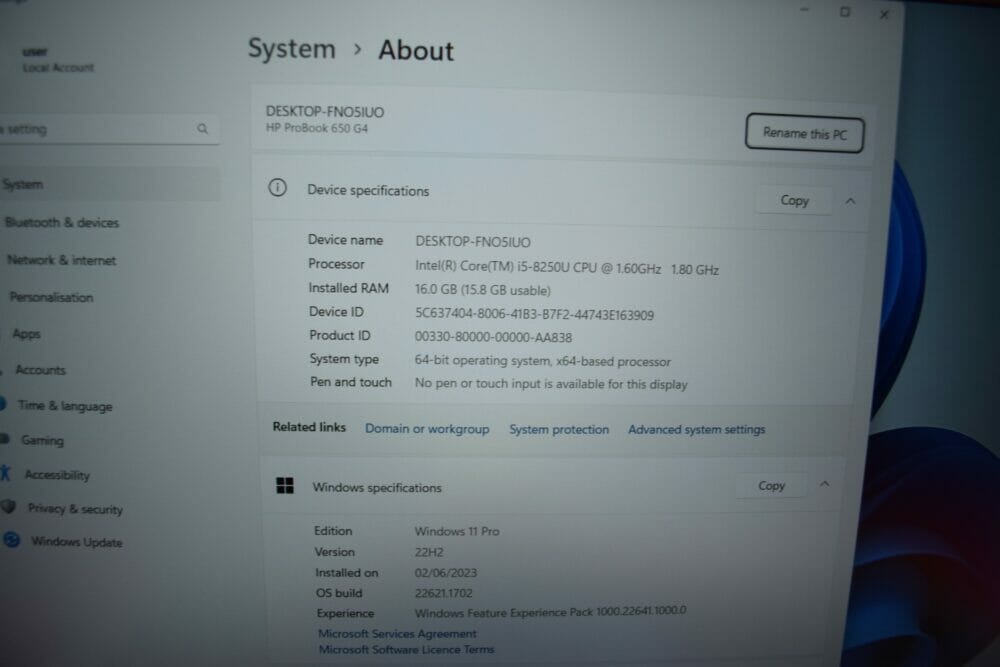Open Network & internet settings
1000x667 pixels.
(61, 260)
